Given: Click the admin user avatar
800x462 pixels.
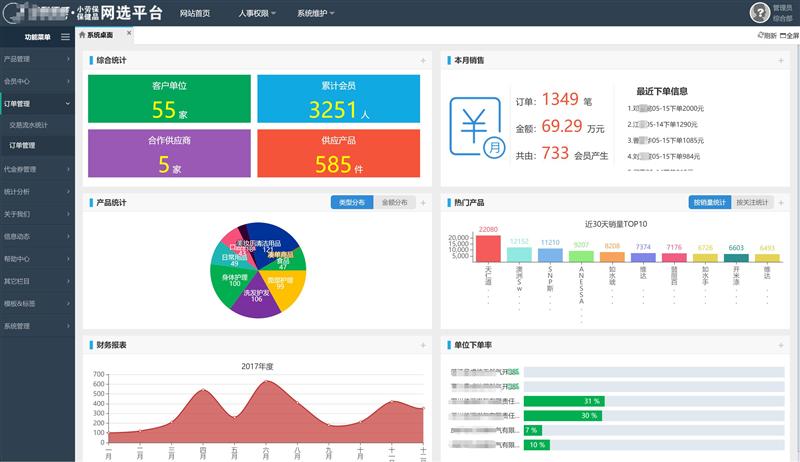Looking at the screenshot, I should point(759,12).
